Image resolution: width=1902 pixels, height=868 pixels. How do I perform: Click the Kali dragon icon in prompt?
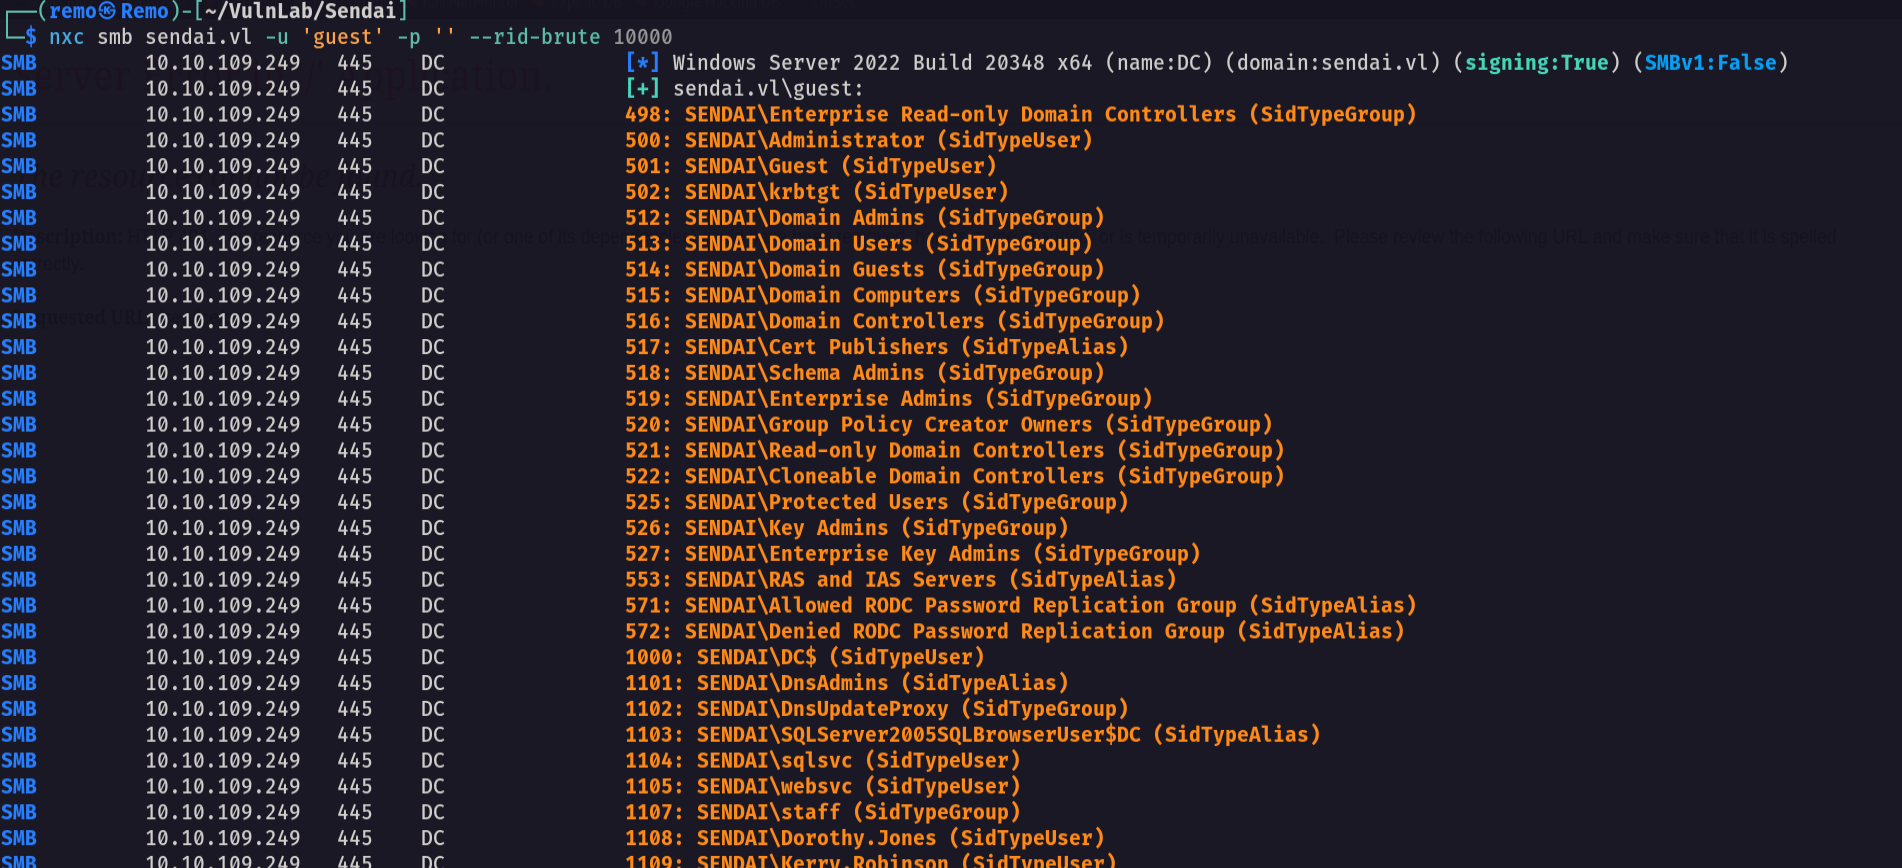pos(107,11)
